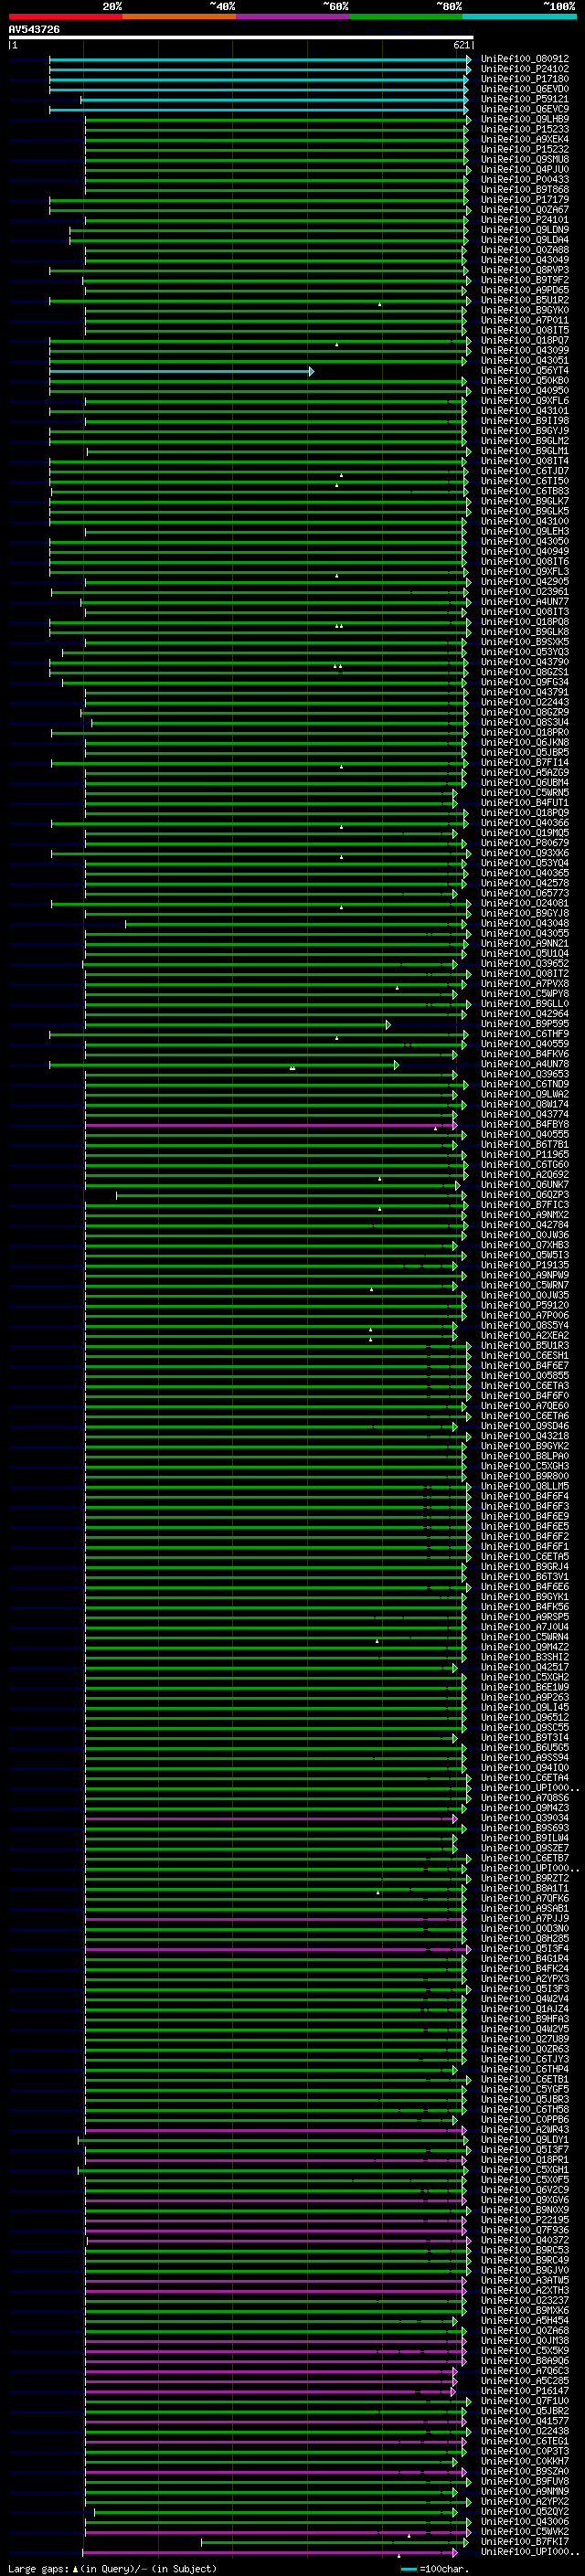Click the cyan ~100% identity legend bar
This screenshot has height=2576, width=585.
[519, 16]
